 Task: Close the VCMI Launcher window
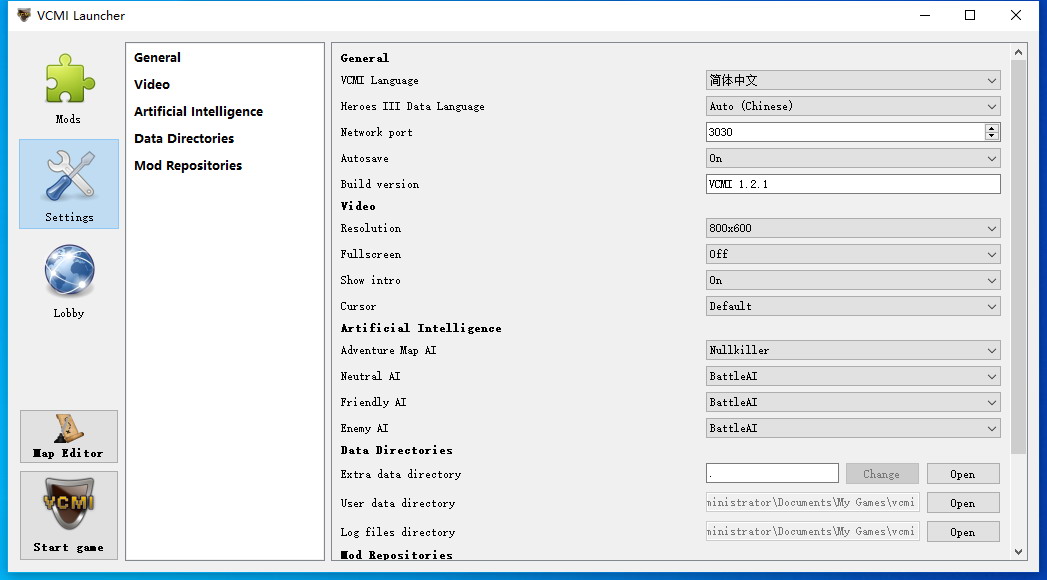pos(1016,15)
